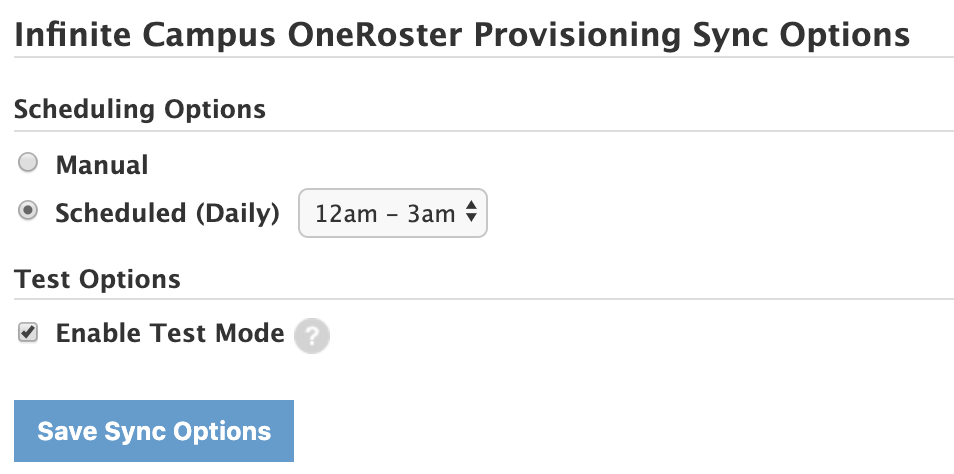Click the Test Options section heading

click(x=98, y=279)
